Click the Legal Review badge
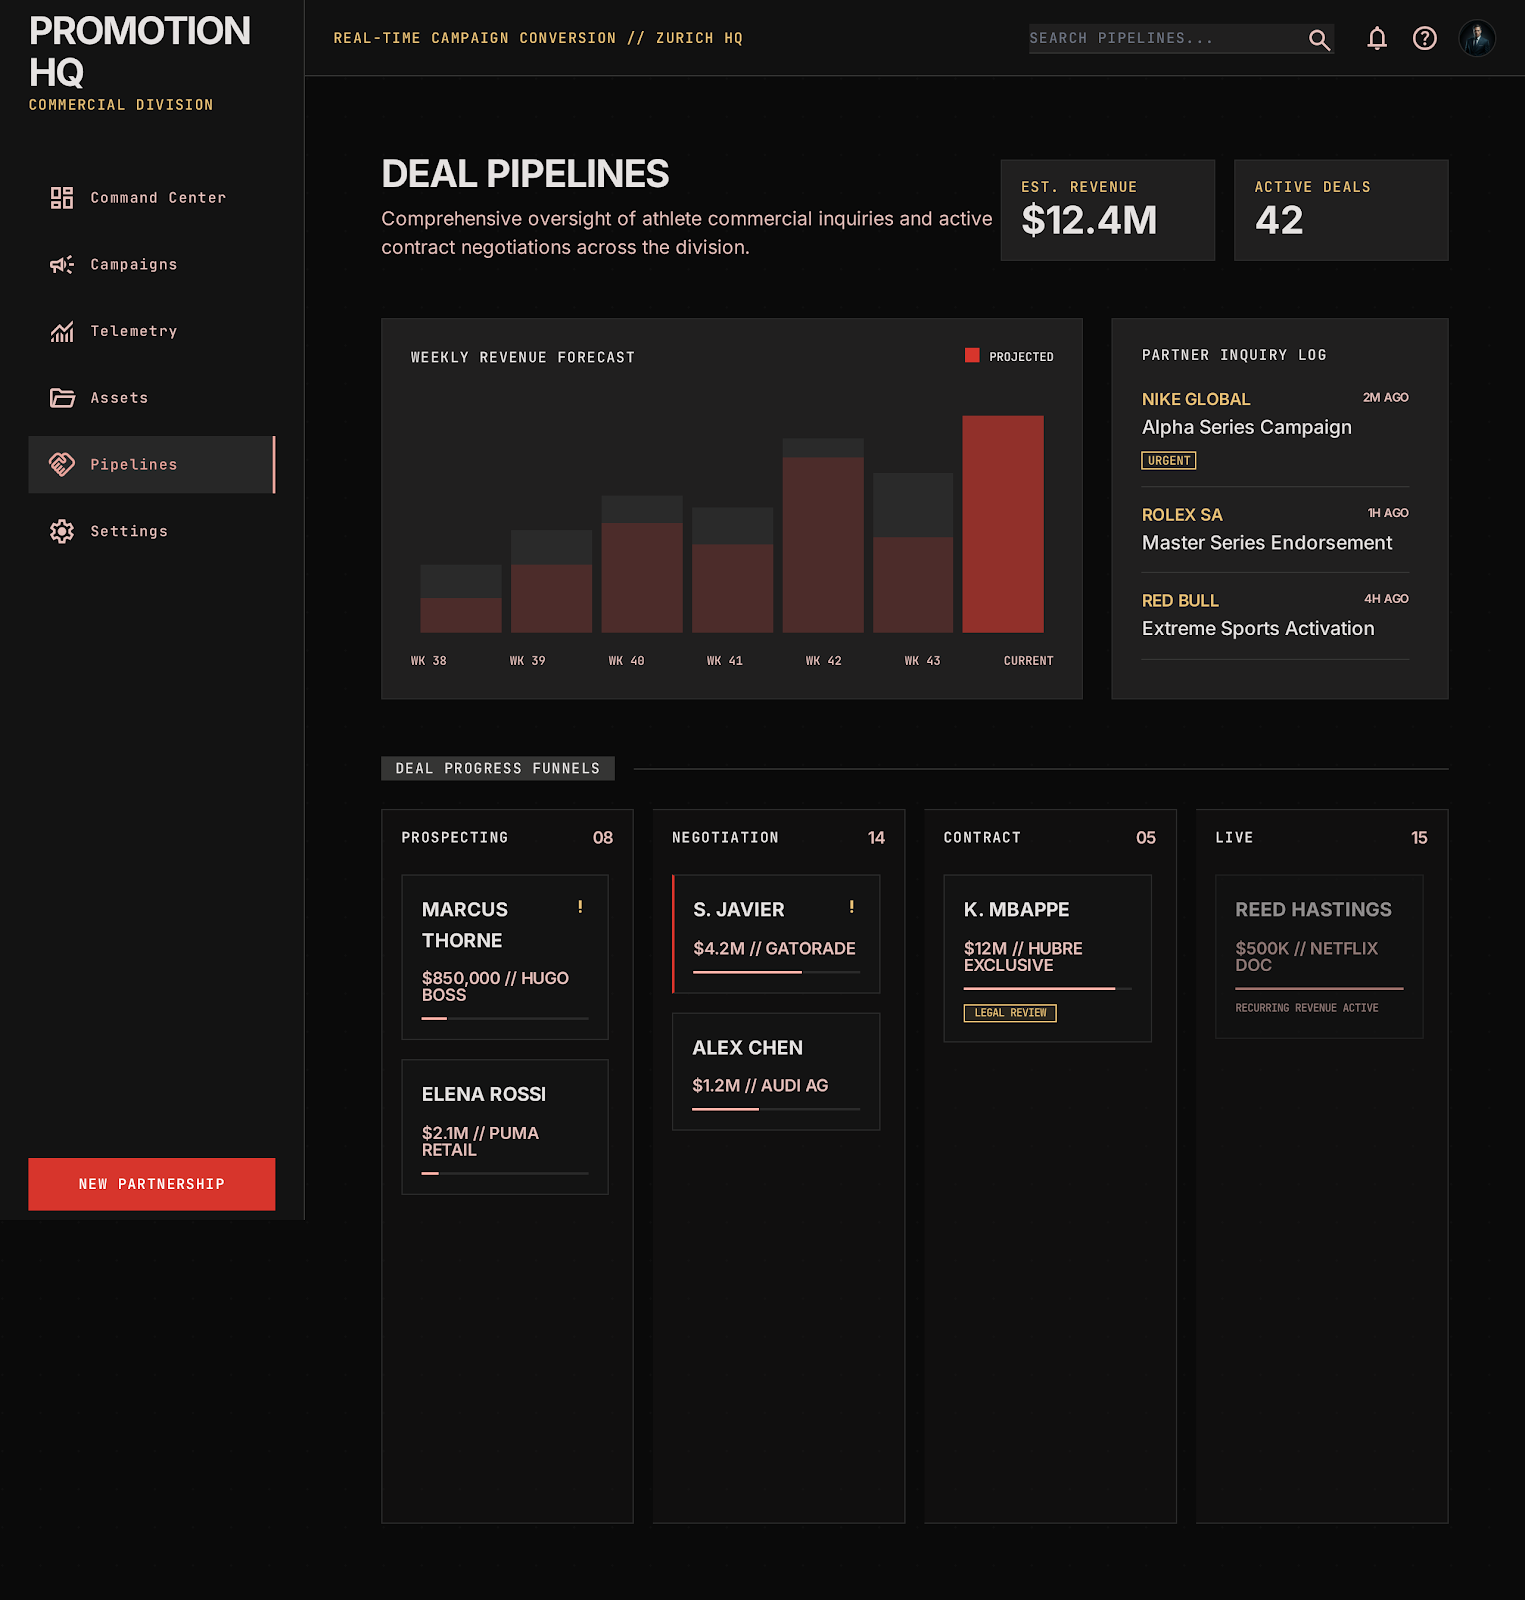This screenshot has width=1525, height=1600. pyautogui.click(x=1010, y=1013)
